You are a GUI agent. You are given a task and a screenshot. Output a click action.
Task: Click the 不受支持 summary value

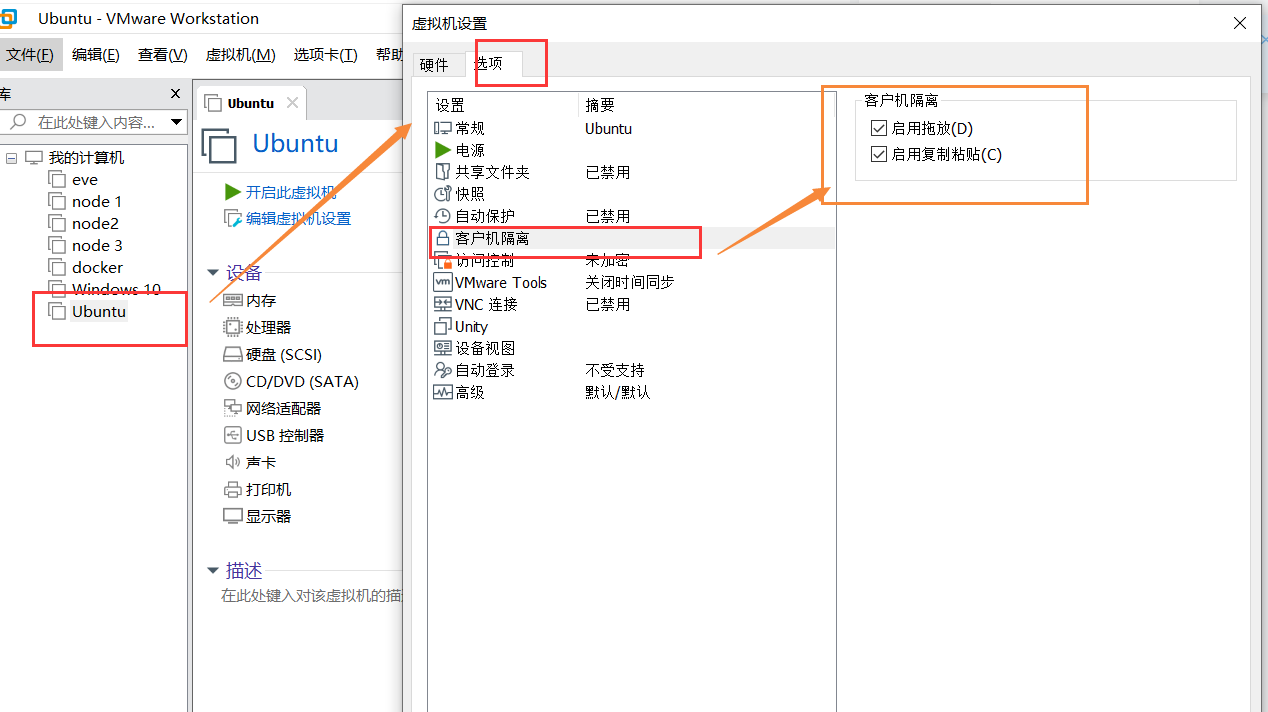615,370
